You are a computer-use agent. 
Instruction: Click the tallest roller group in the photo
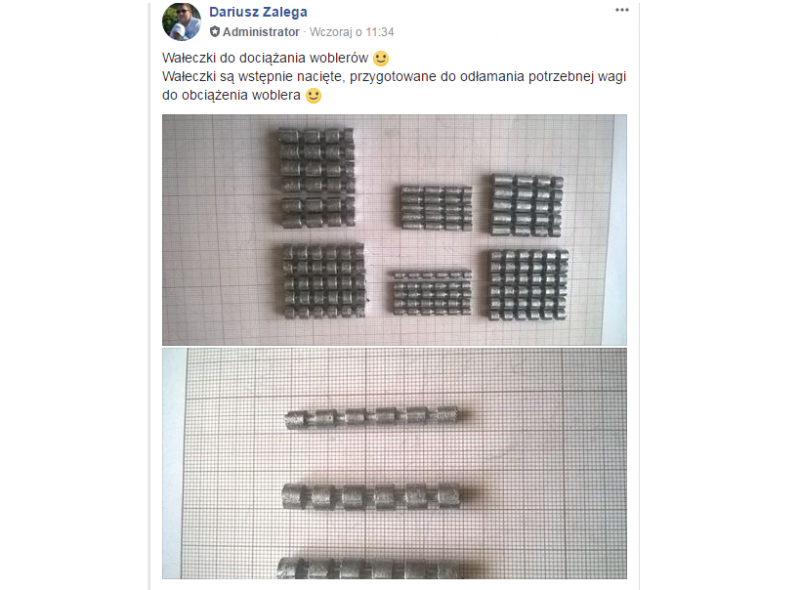click(316, 177)
